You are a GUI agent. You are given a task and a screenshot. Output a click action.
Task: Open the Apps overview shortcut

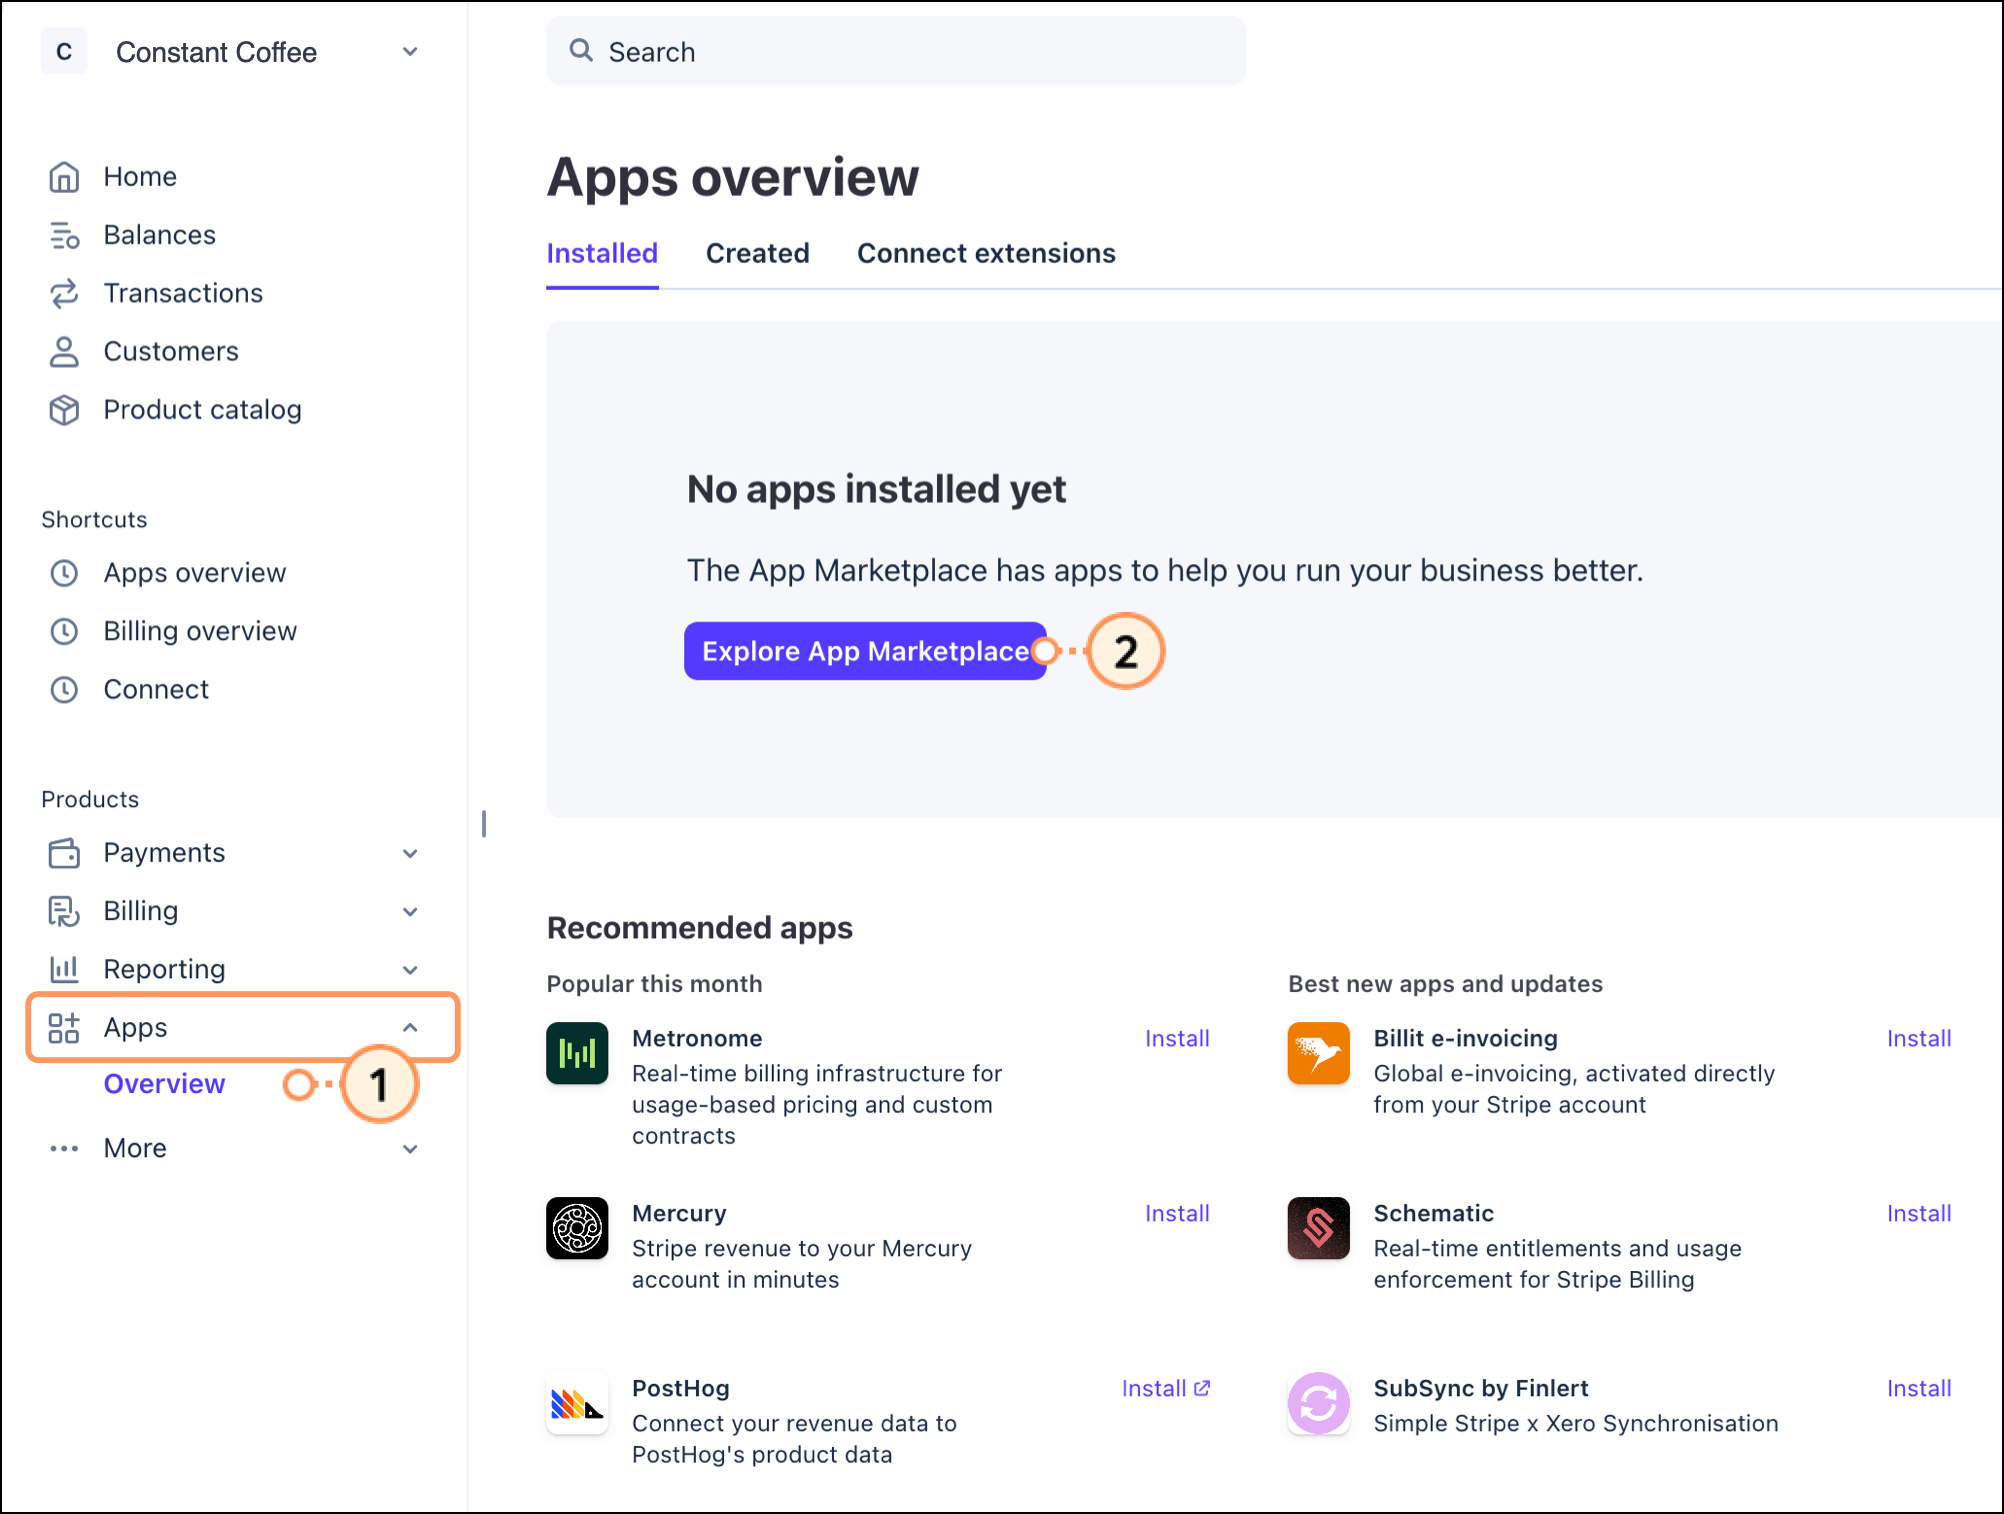195,573
